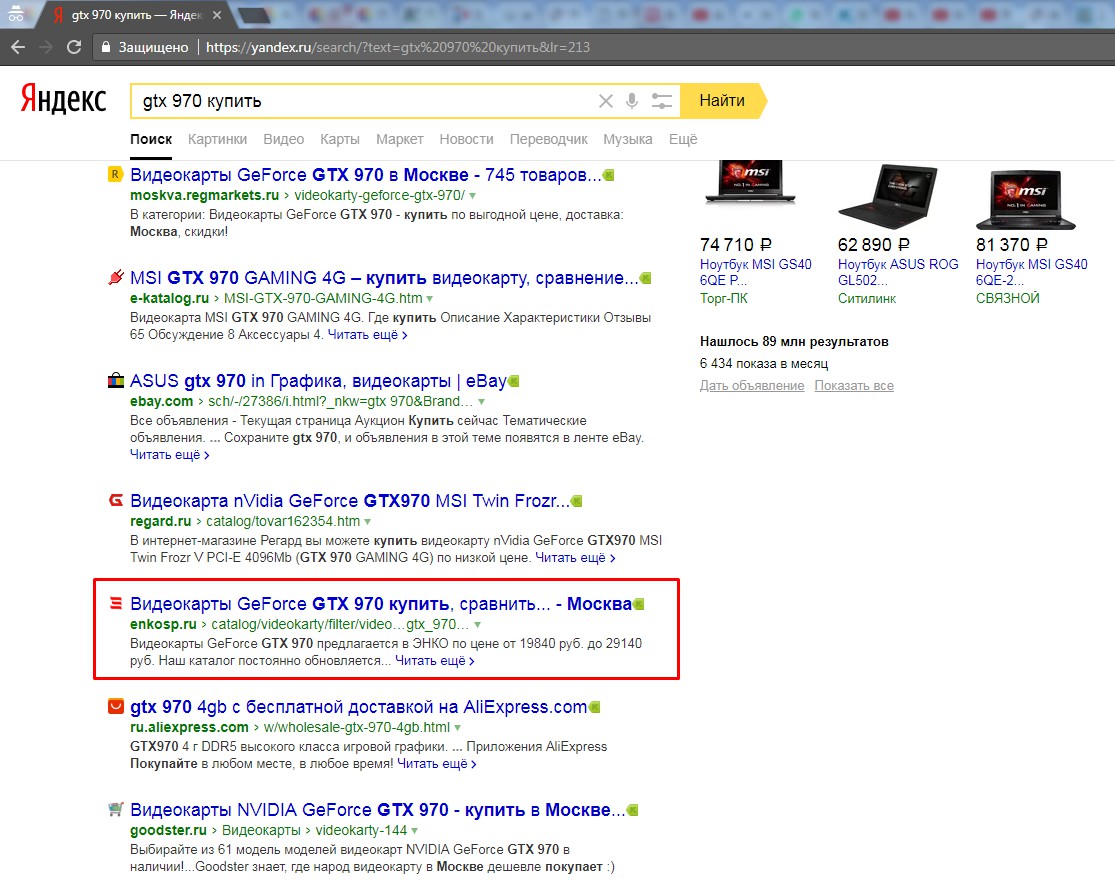Open the Карты tab
This screenshot has width=1115, height=896.
tap(340, 139)
